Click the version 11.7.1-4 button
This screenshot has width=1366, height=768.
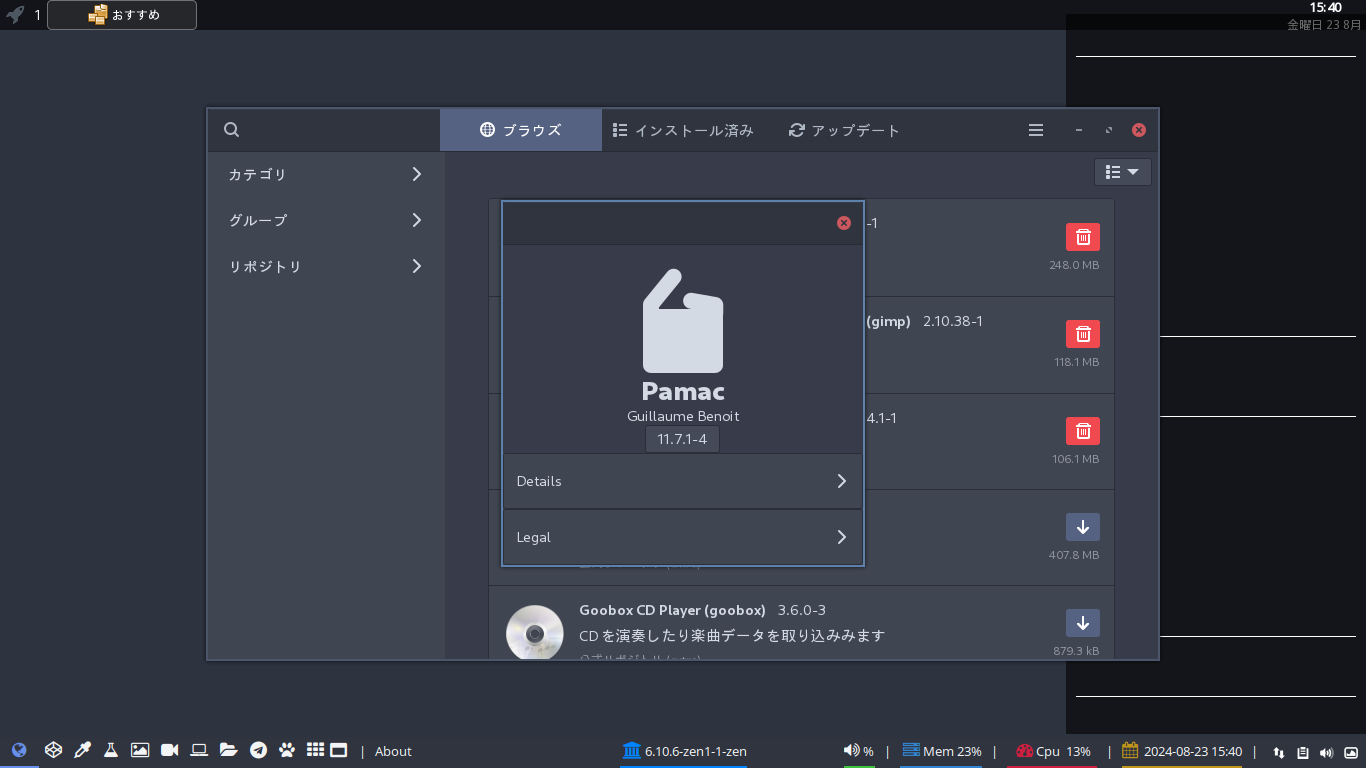[x=682, y=440]
